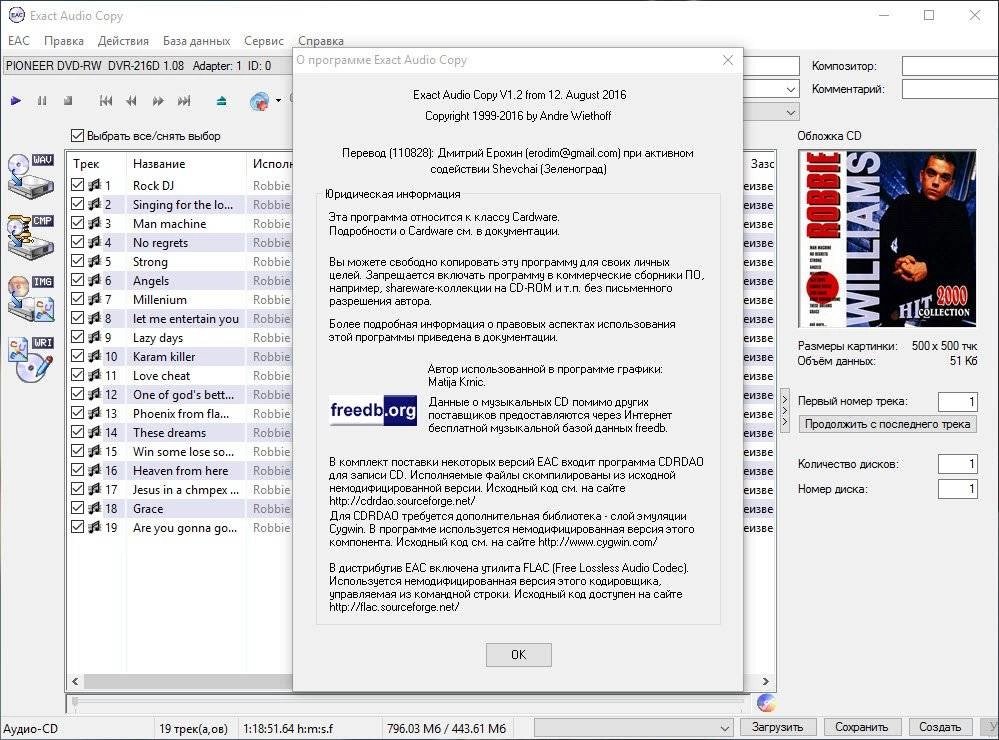Image resolution: width=999 pixels, height=740 pixels.
Task: Click music note icon of track 1
Action: click(x=94, y=185)
